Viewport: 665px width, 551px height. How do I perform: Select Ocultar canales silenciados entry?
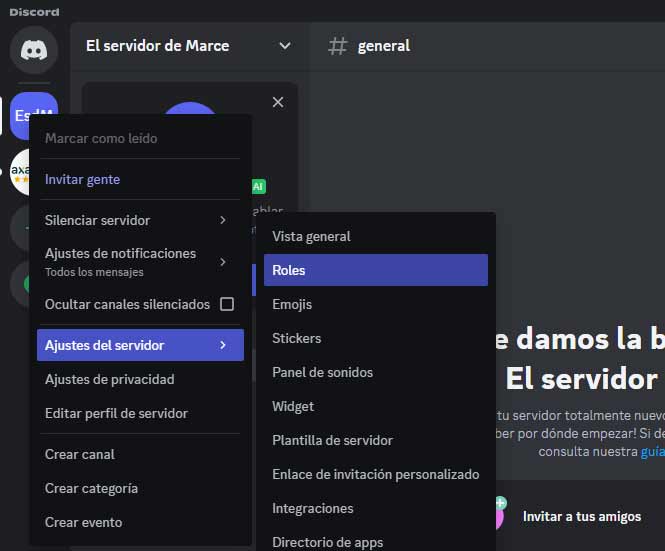(140, 304)
